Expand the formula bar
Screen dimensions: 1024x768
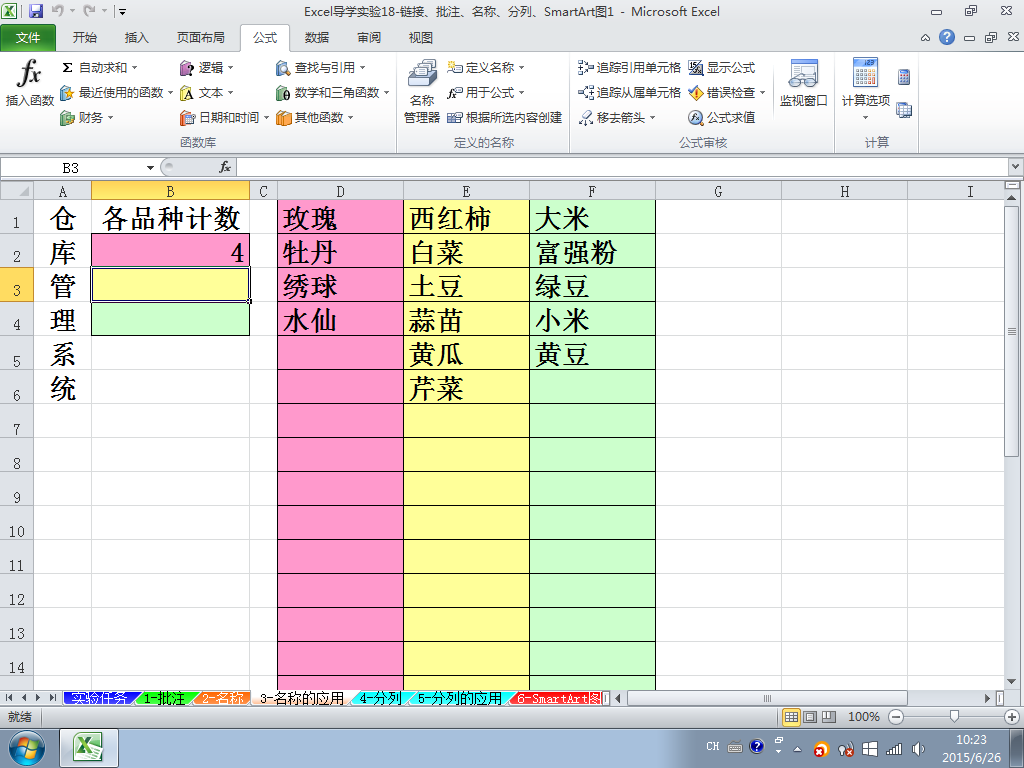pyautogui.click(x=1016, y=167)
